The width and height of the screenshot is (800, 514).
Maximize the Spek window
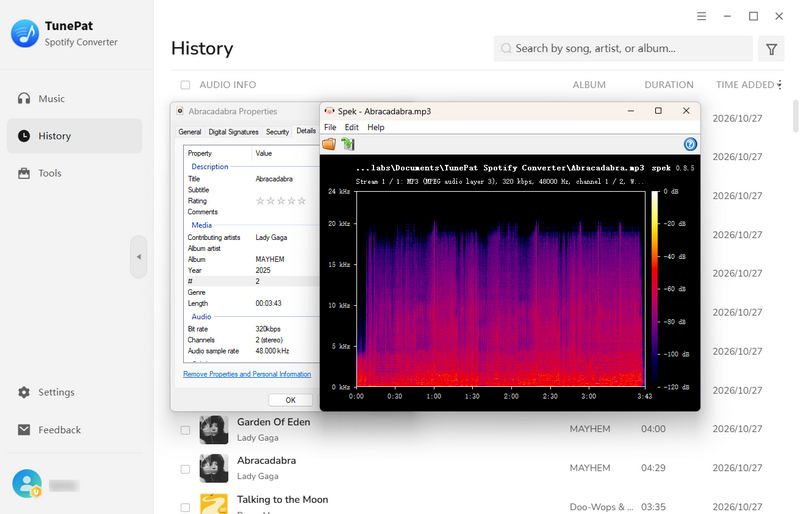pos(658,111)
